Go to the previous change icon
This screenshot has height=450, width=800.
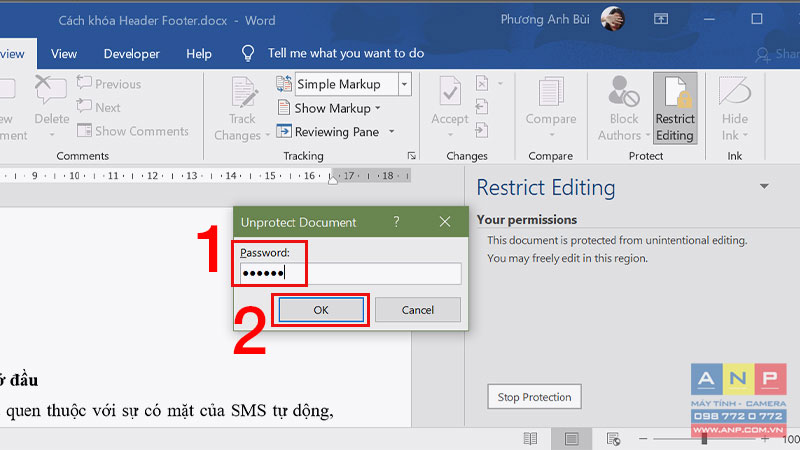[x=482, y=107]
